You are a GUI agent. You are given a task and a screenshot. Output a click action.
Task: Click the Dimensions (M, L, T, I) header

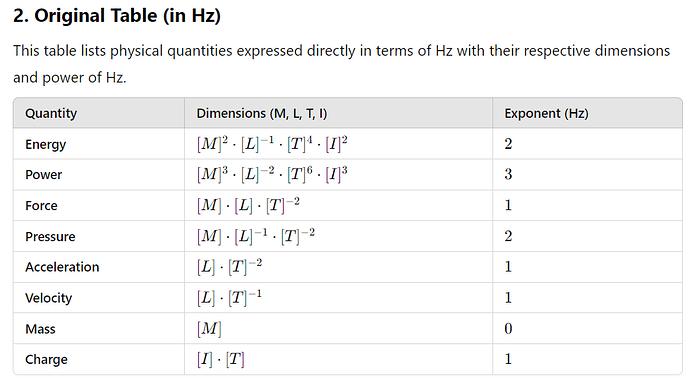click(x=262, y=114)
